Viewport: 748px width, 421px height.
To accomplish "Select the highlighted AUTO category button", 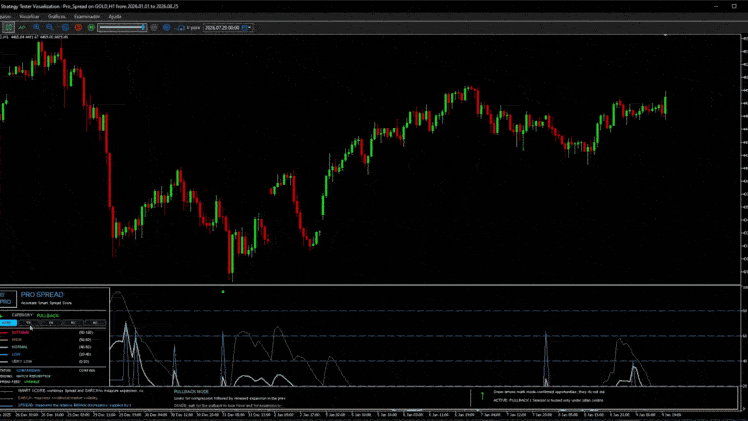I will (x=8, y=323).
